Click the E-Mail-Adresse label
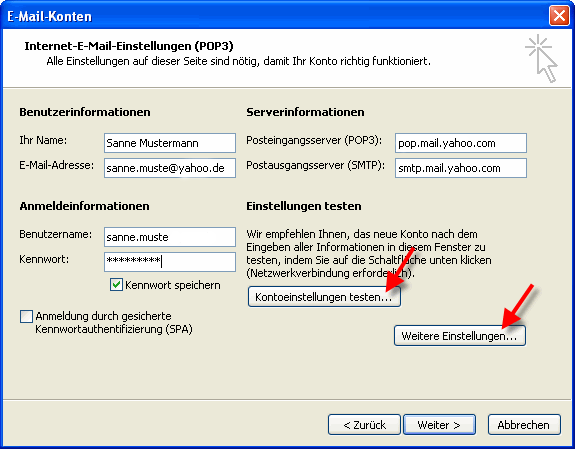The image size is (575, 449). (56, 165)
